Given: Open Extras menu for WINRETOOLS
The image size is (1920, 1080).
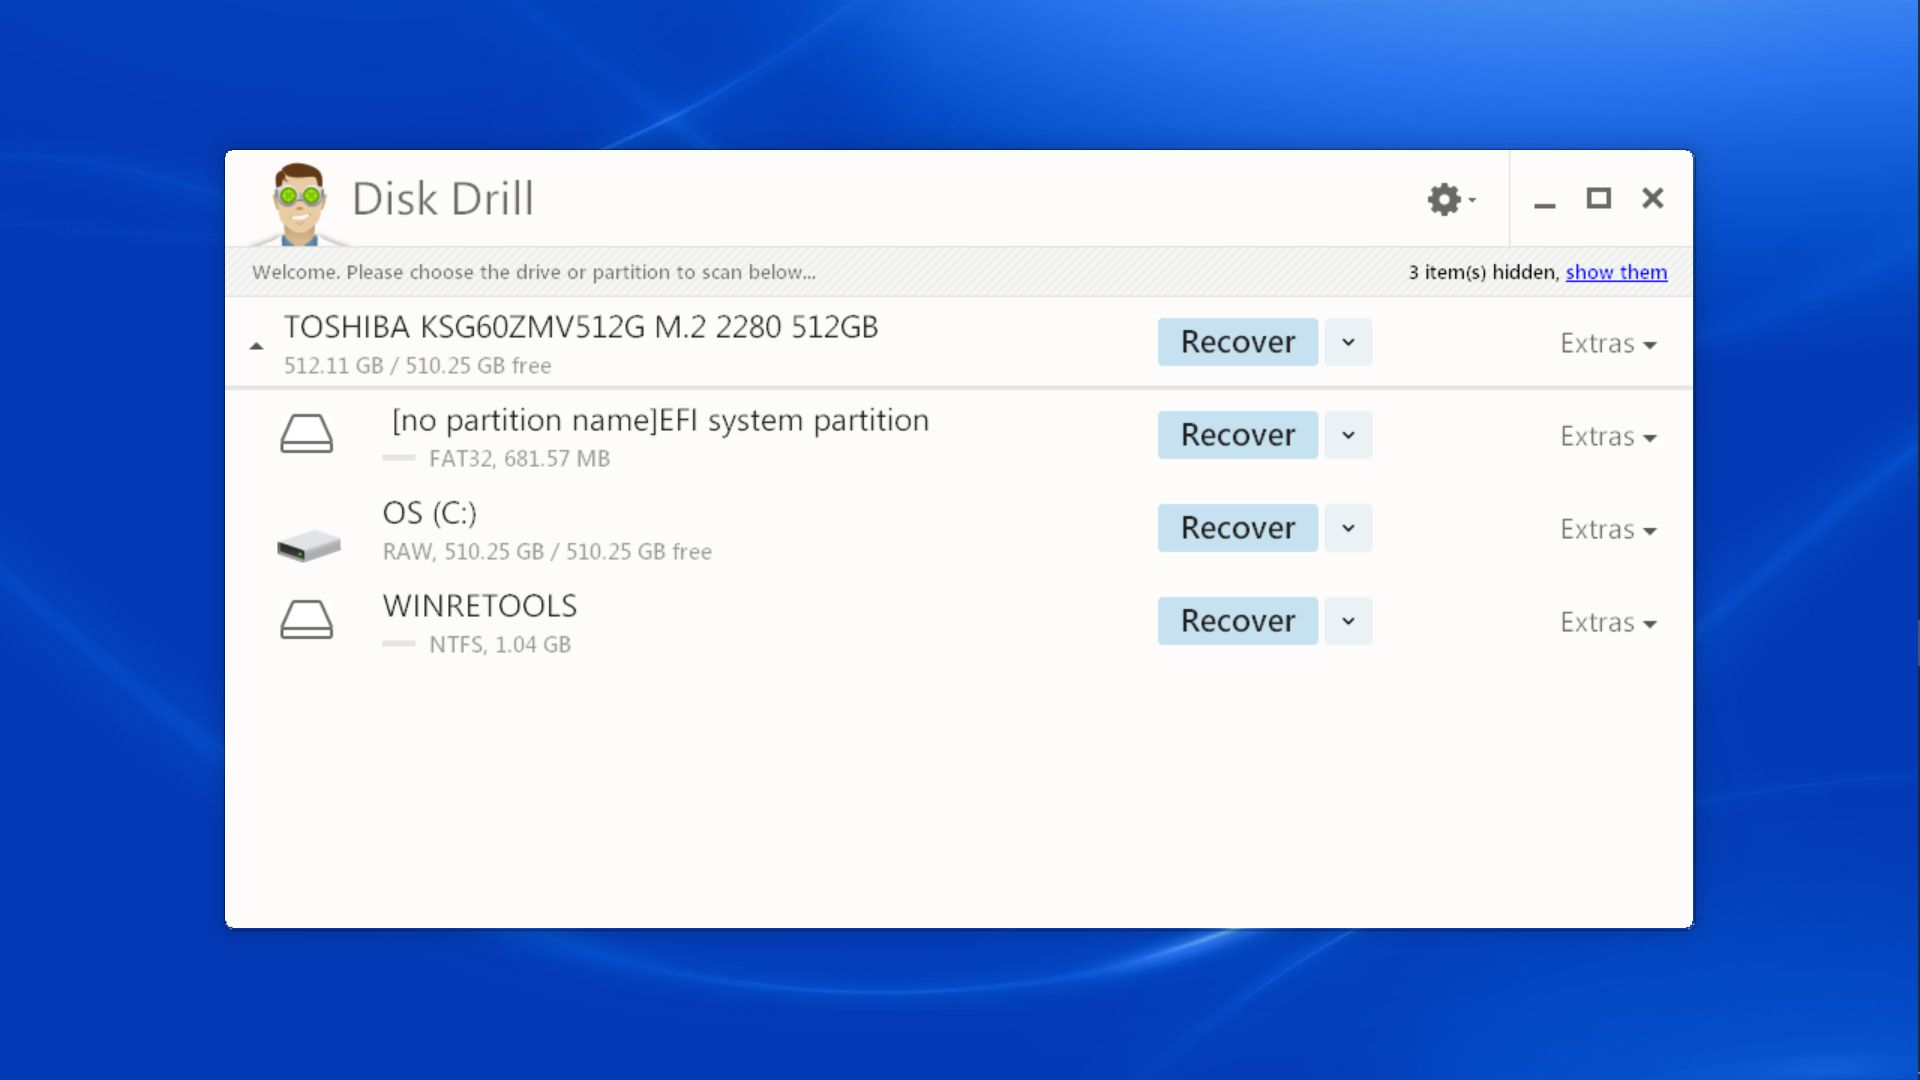Looking at the screenshot, I should [1608, 622].
